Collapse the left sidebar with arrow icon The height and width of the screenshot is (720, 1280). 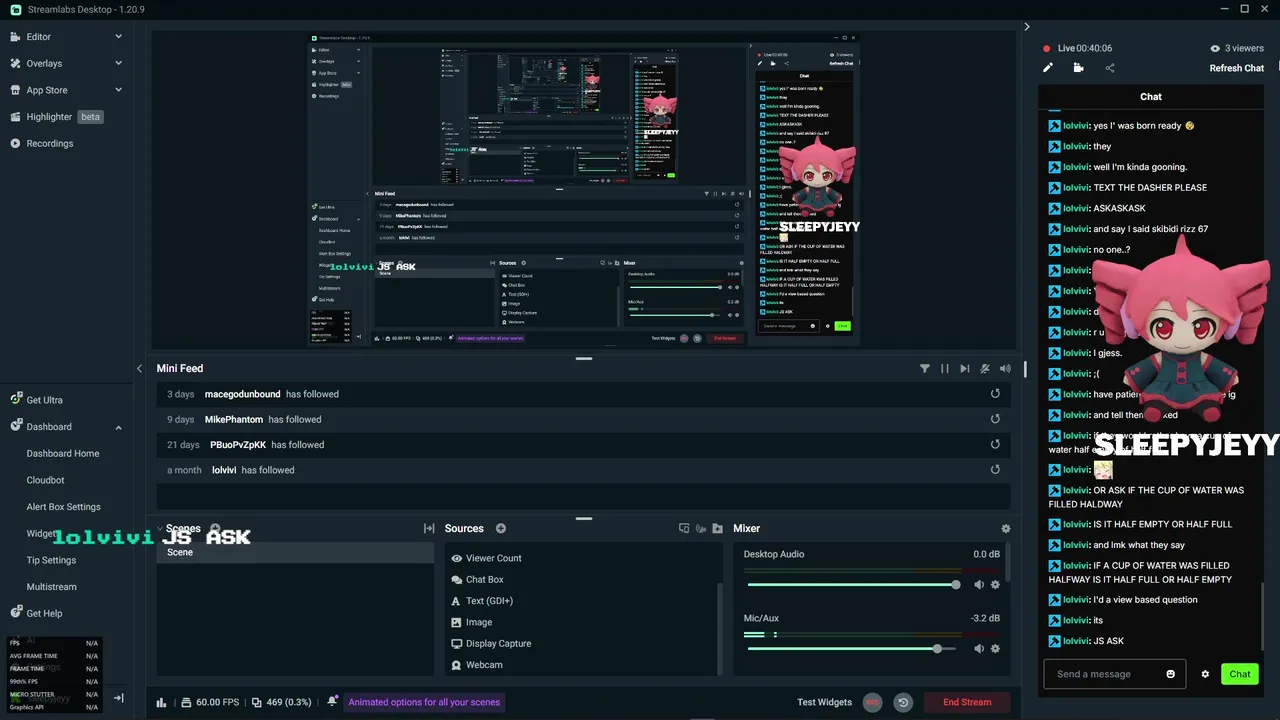[118, 698]
